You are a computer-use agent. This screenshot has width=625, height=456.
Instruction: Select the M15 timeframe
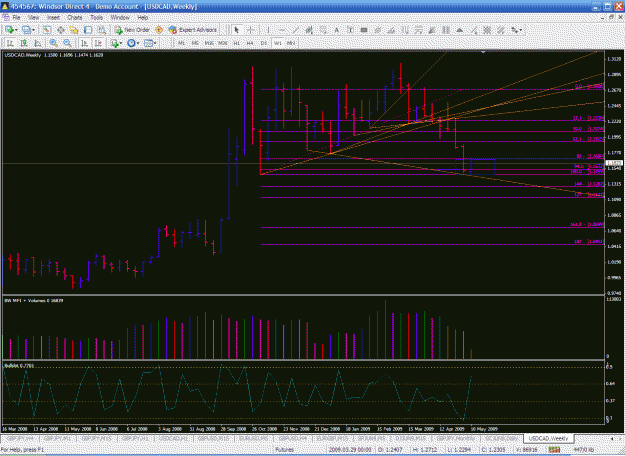click(209, 43)
